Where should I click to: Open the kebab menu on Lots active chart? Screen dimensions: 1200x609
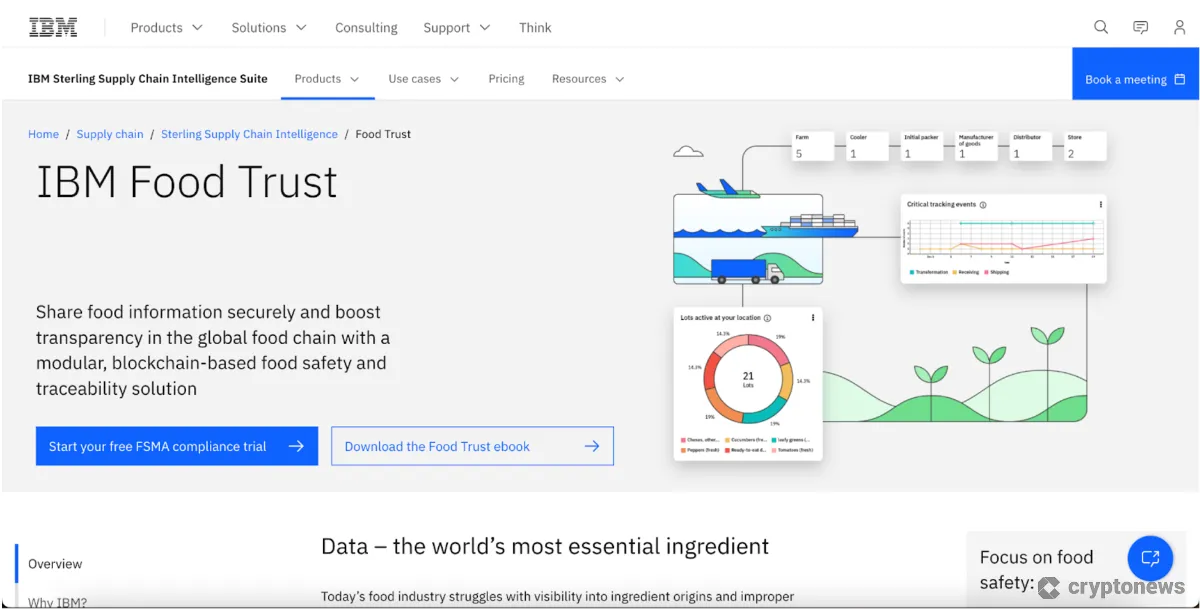[x=814, y=318]
